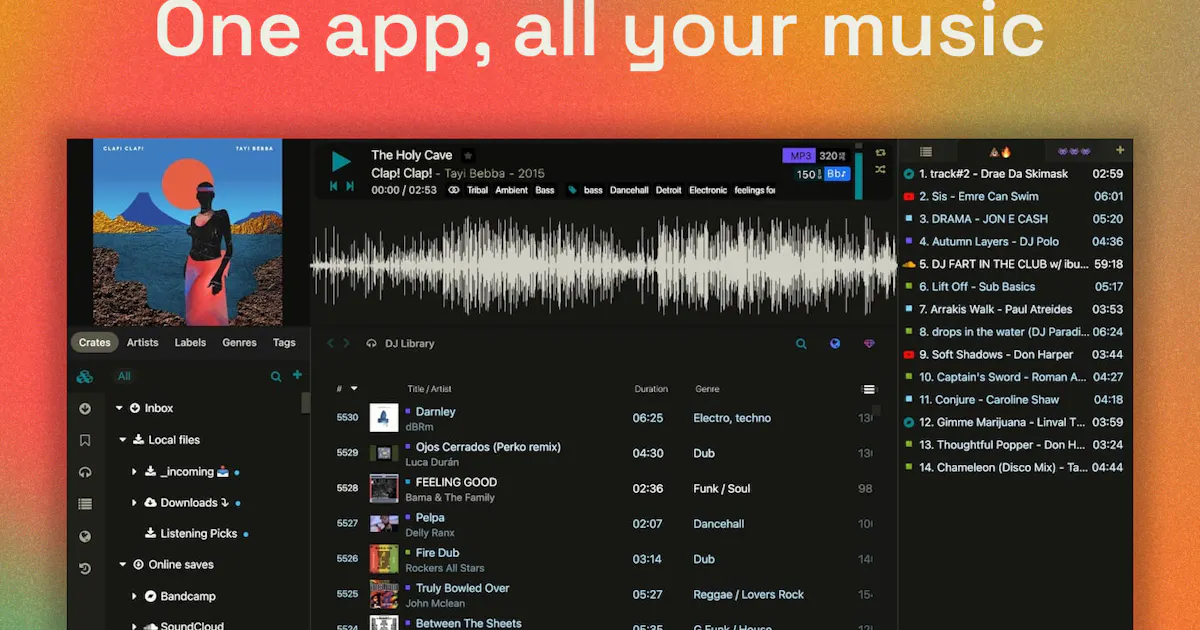Sort by the Duration column
Viewport: 1200px width, 630px height.
[651, 389]
